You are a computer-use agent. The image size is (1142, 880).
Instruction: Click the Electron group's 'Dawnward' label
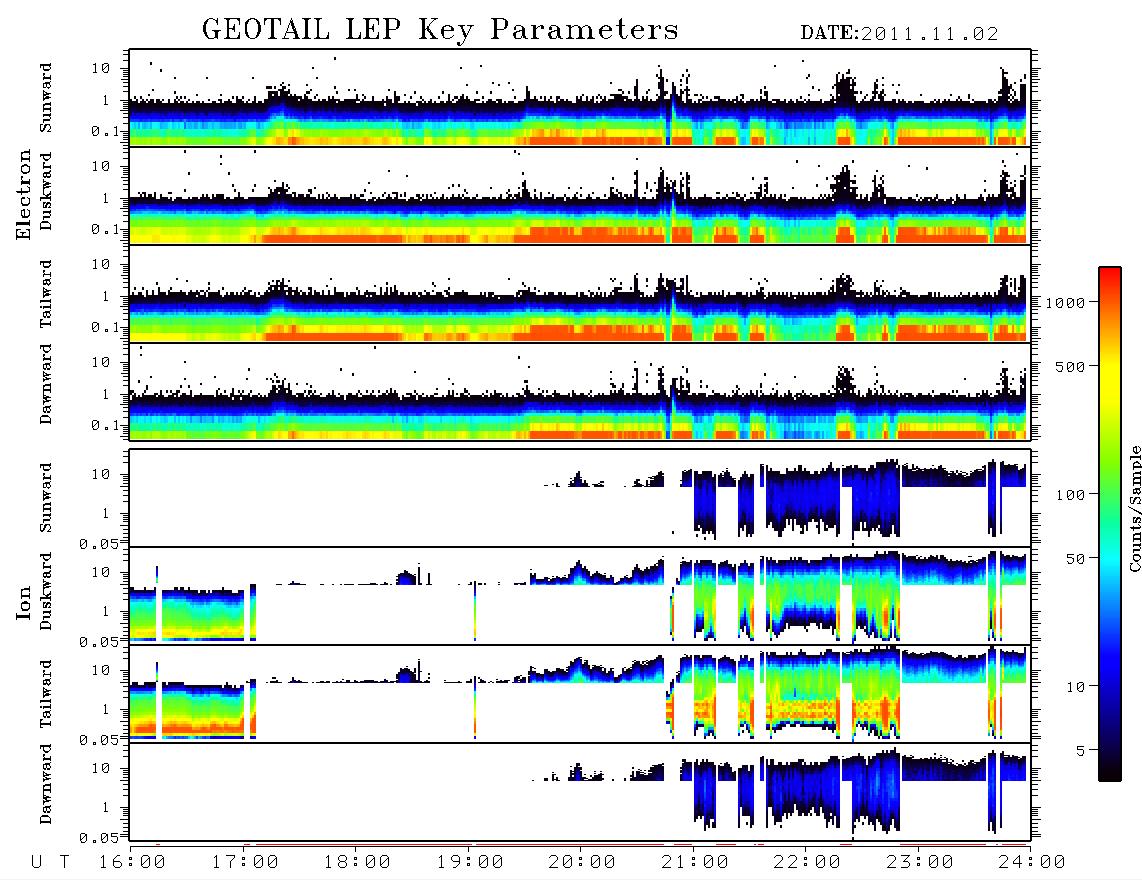tap(46, 384)
